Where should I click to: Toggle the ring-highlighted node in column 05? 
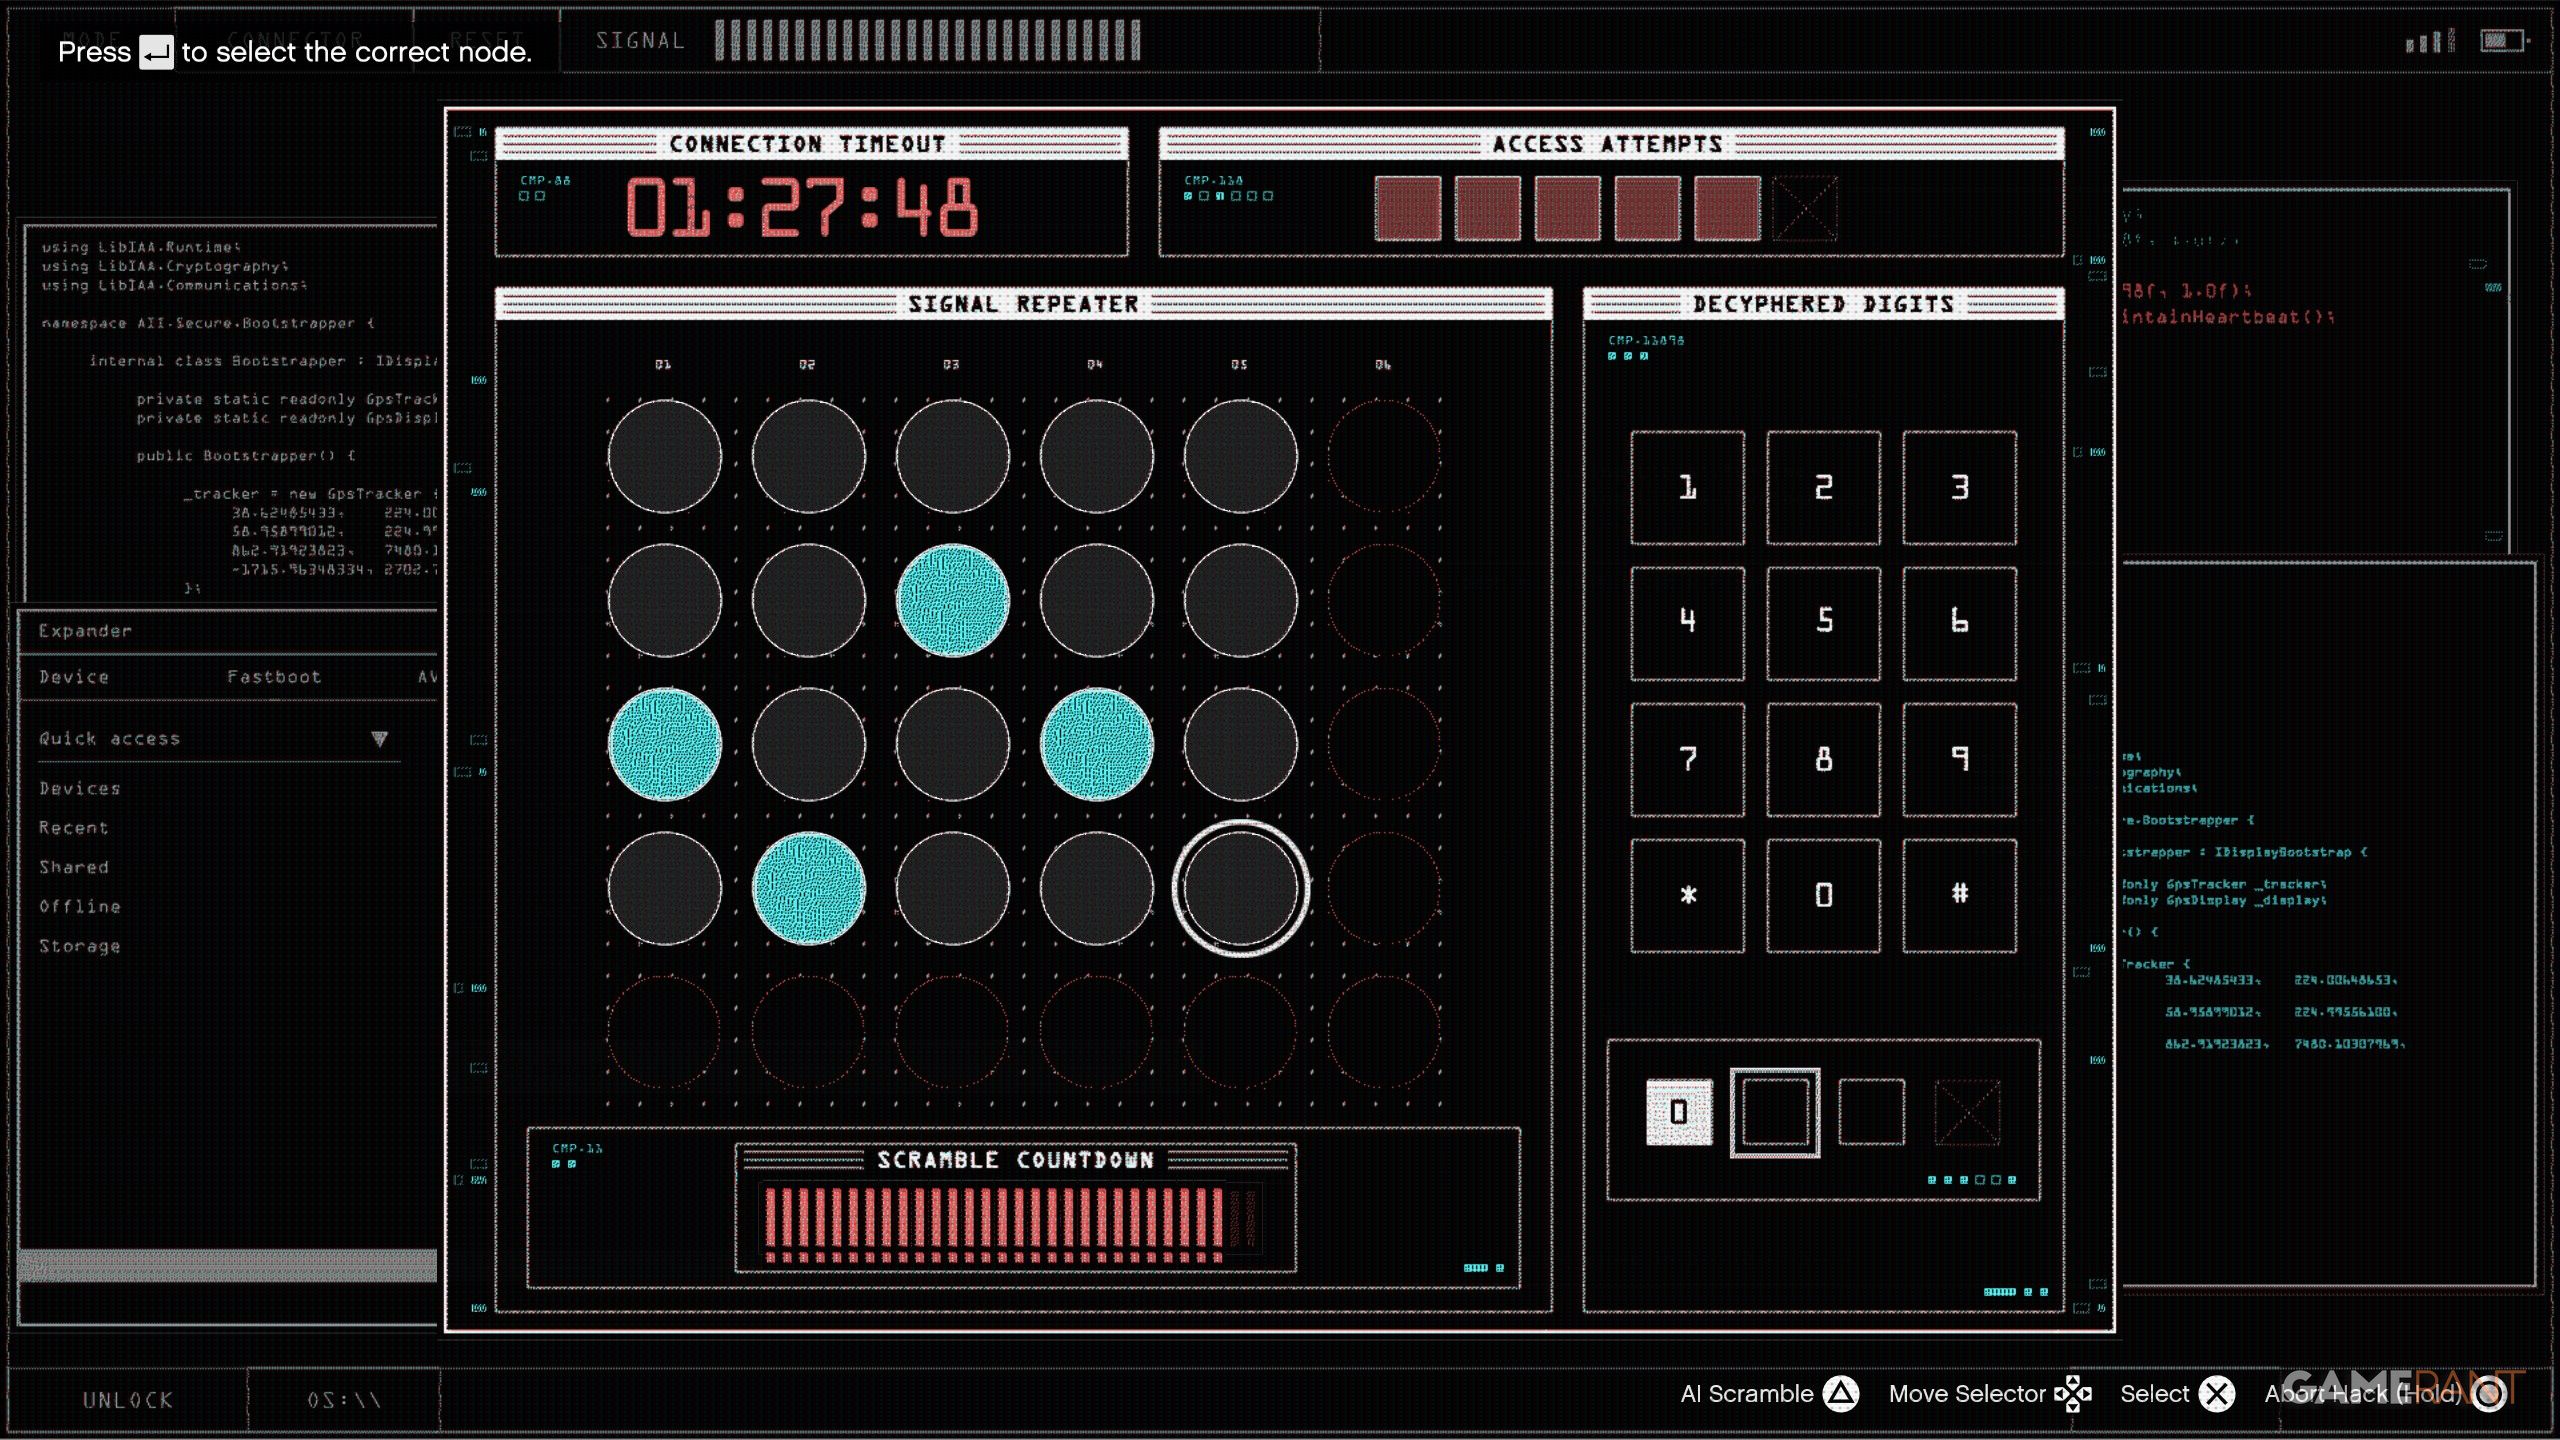pos(1240,888)
